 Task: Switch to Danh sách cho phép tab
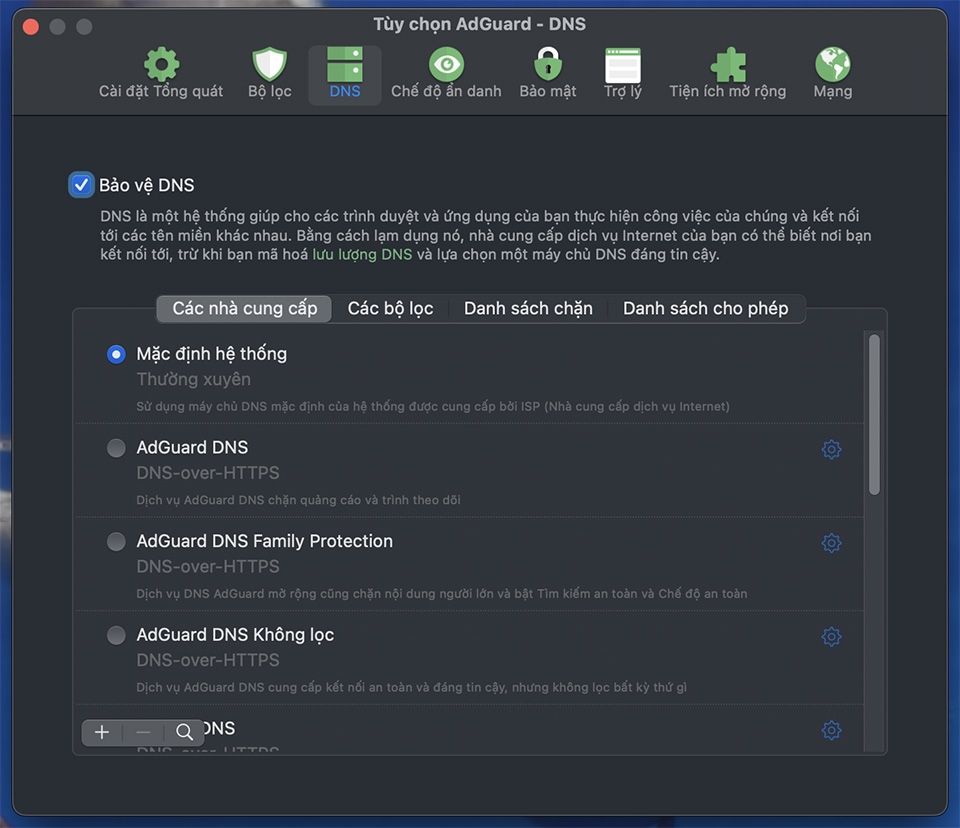tap(705, 309)
